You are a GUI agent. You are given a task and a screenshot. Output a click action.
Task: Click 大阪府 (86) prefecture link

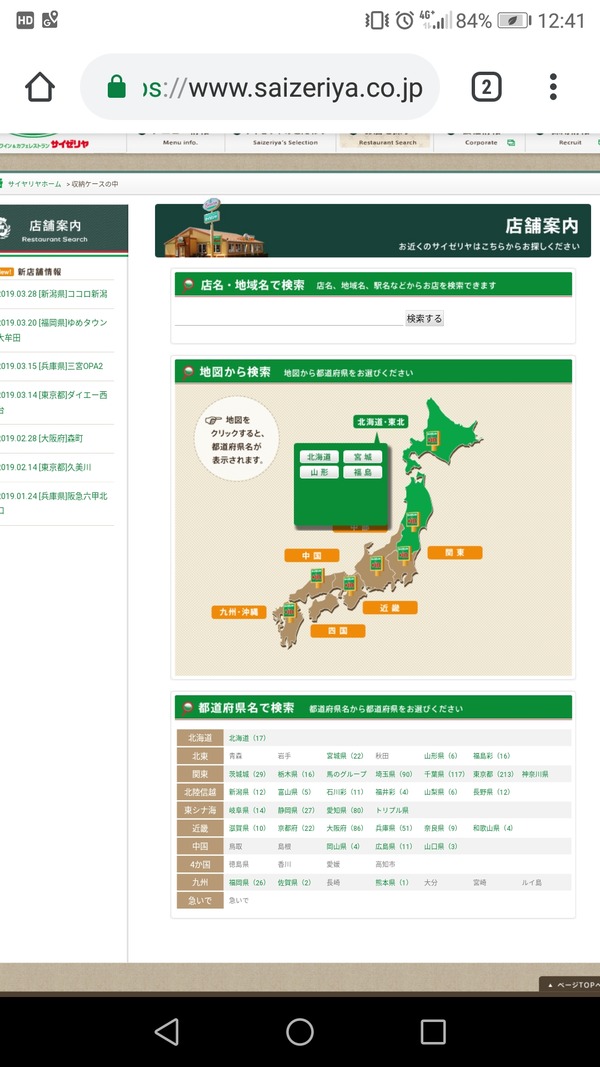[345, 828]
